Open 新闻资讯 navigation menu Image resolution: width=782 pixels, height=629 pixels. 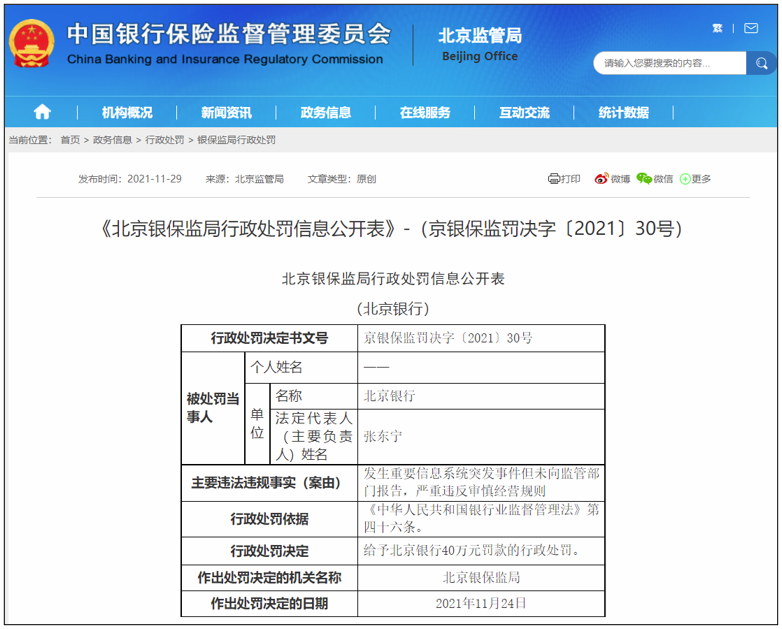pos(226,113)
